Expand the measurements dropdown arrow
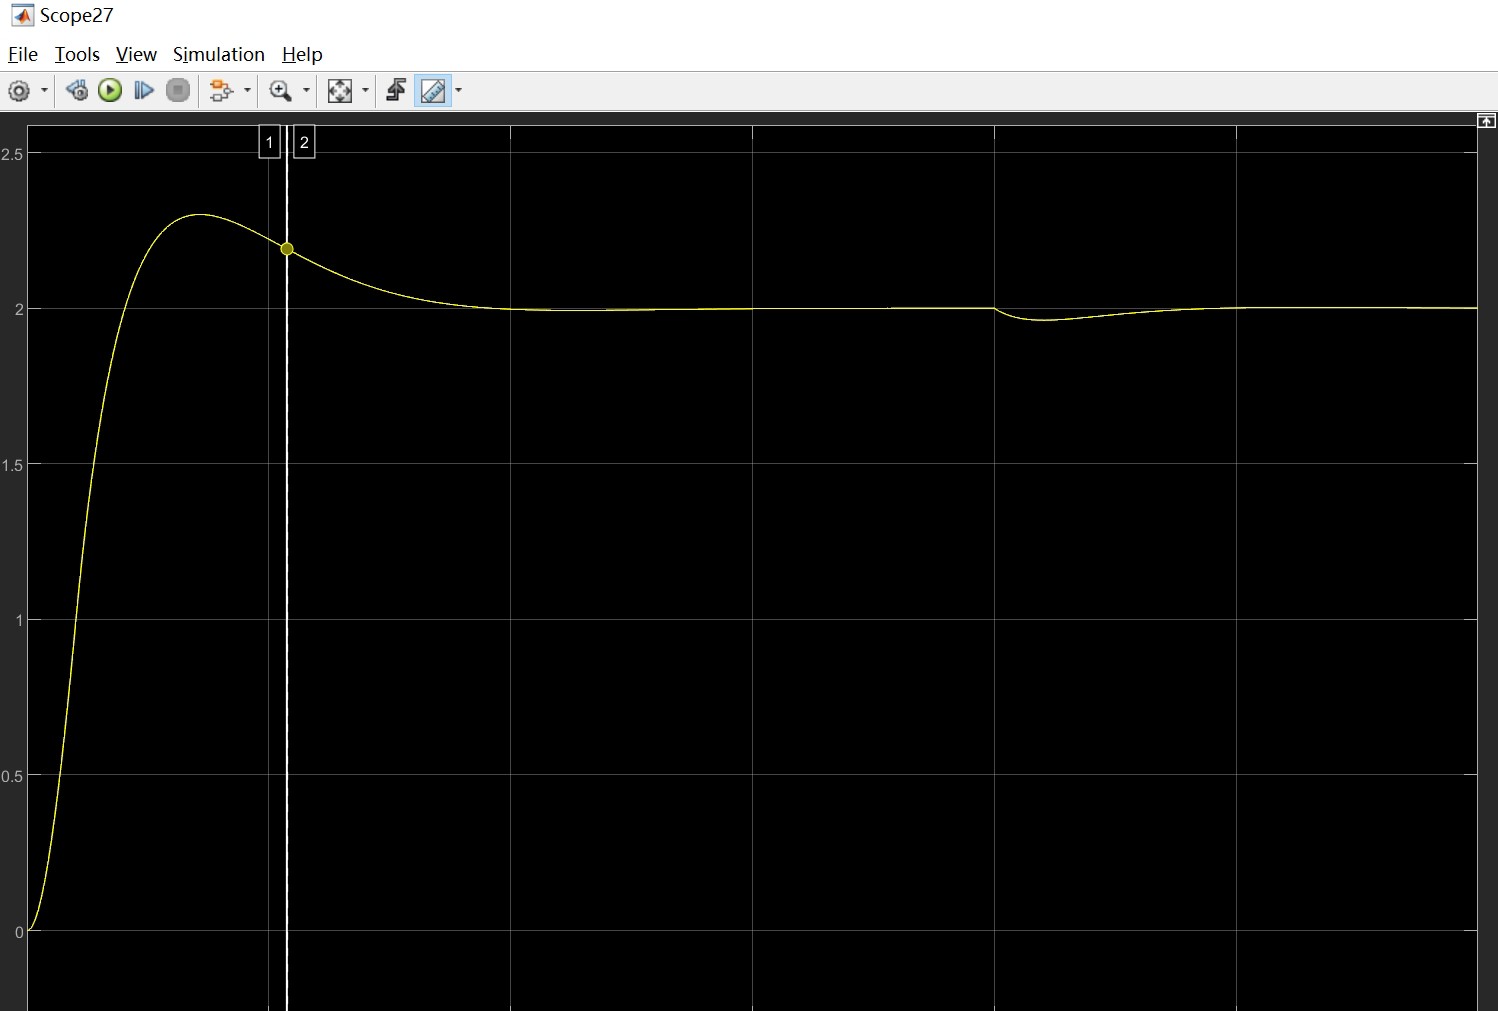1498x1011 pixels. point(459,91)
